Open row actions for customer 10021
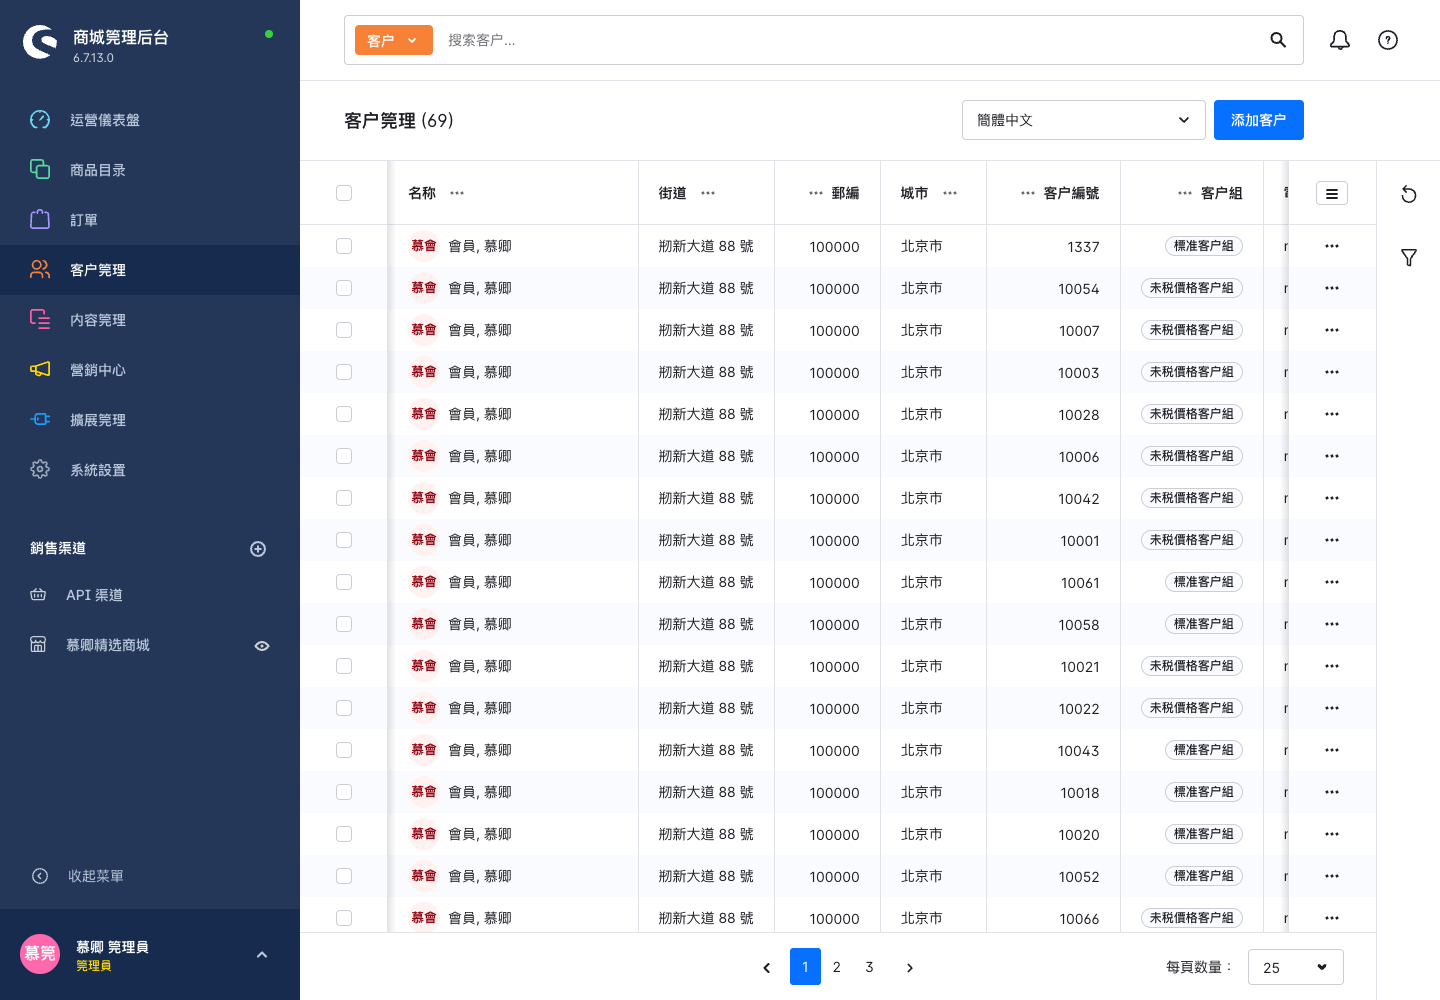The image size is (1440, 1000). pos(1332,666)
